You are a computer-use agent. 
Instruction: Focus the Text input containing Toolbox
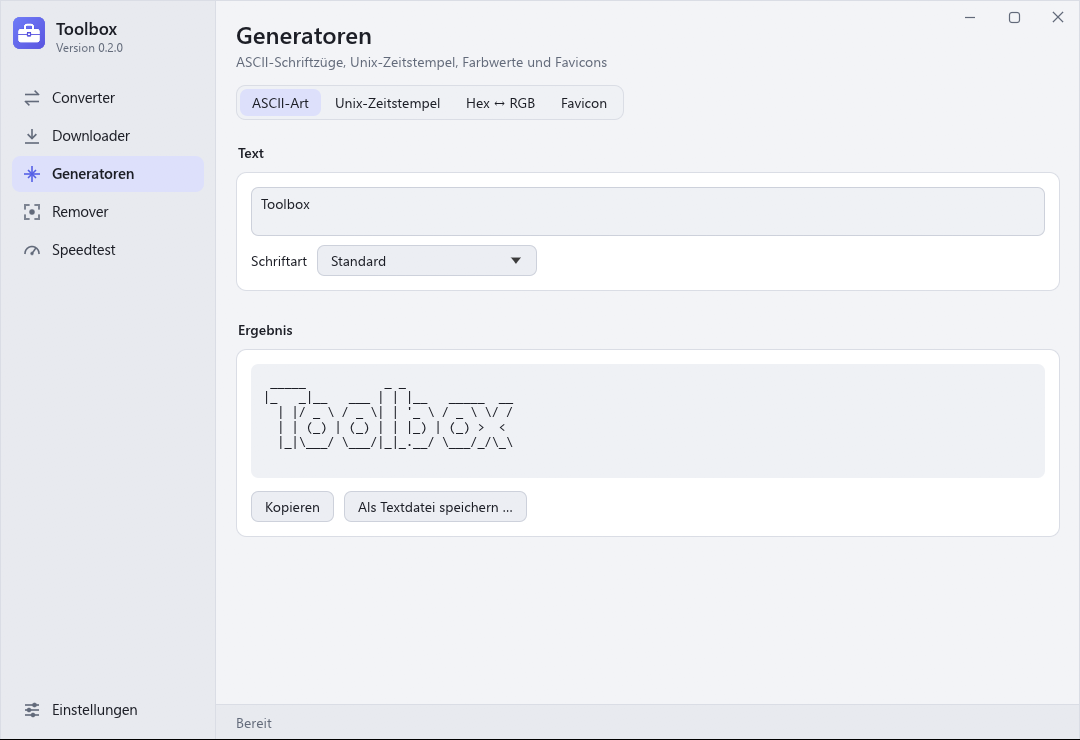click(x=647, y=212)
